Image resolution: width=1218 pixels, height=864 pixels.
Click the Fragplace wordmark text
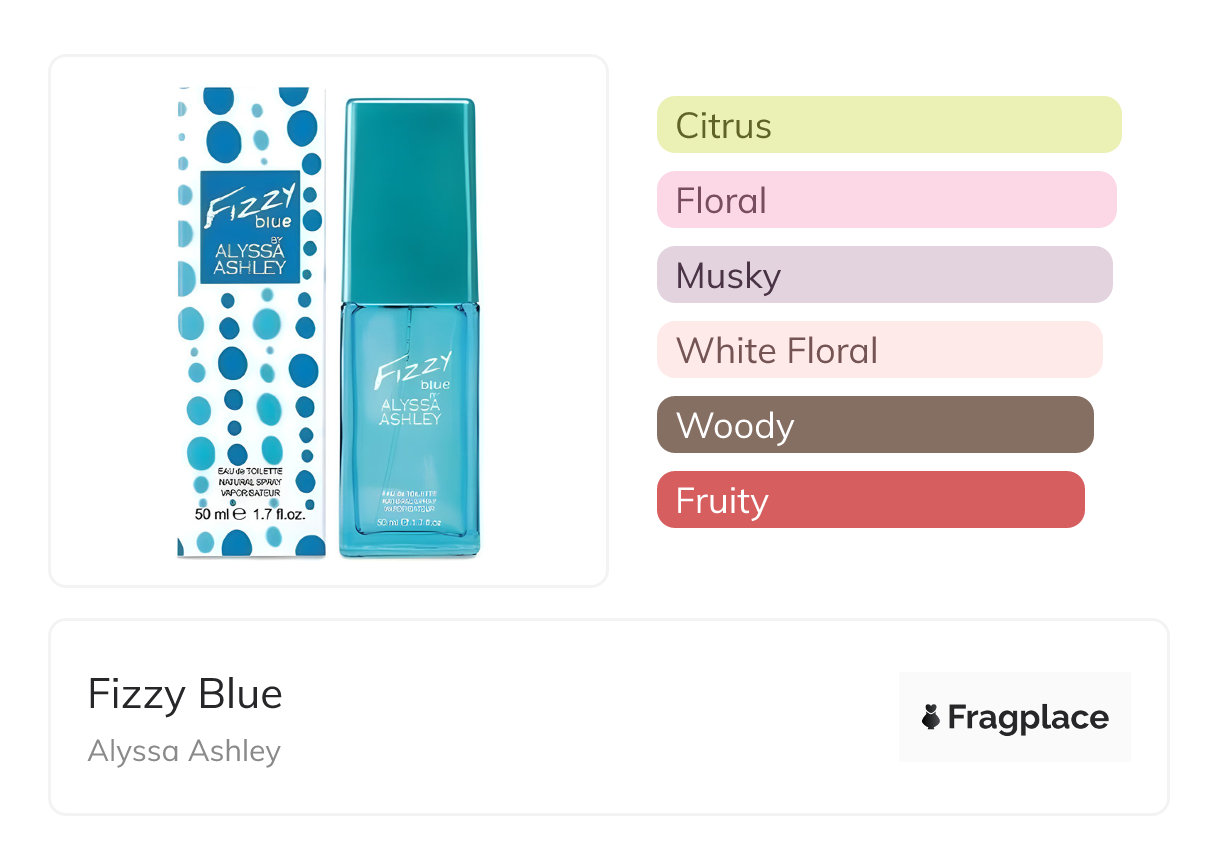pos(1028,718)
